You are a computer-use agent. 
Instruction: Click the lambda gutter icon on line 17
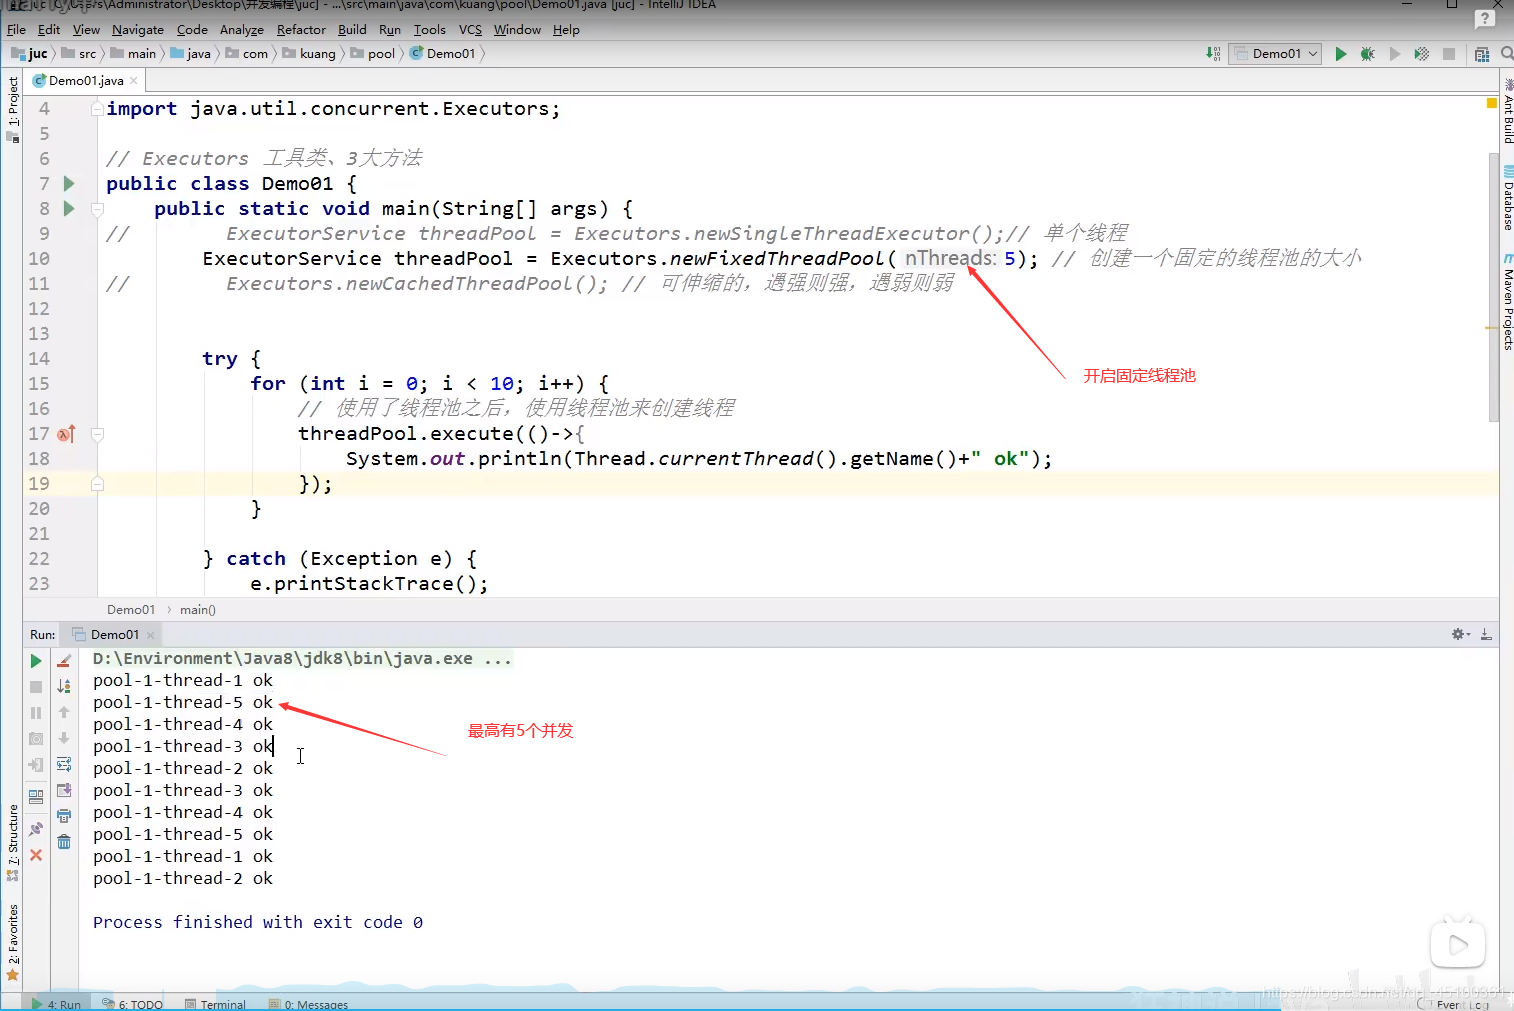point(66,434)
